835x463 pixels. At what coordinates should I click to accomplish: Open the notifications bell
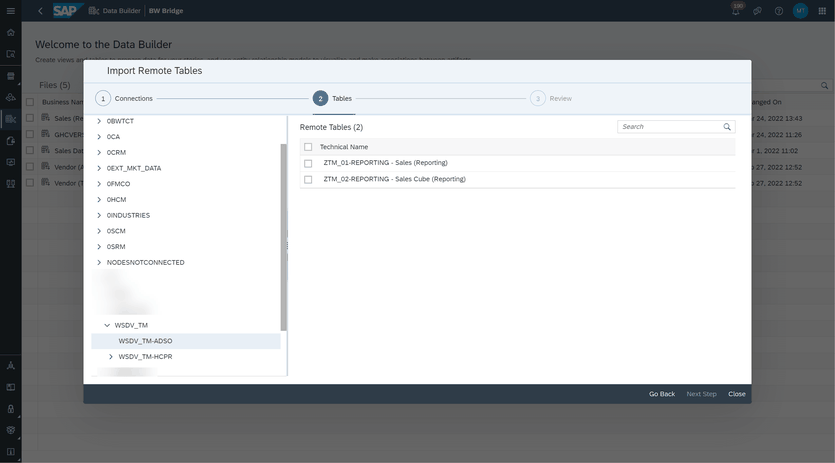736,11
